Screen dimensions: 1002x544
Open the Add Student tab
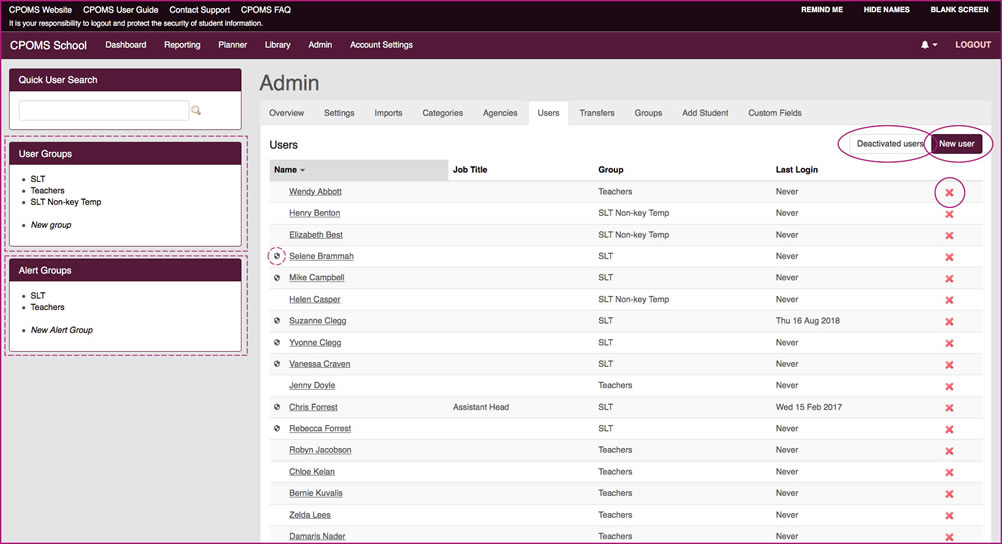(x=705, y=113)
